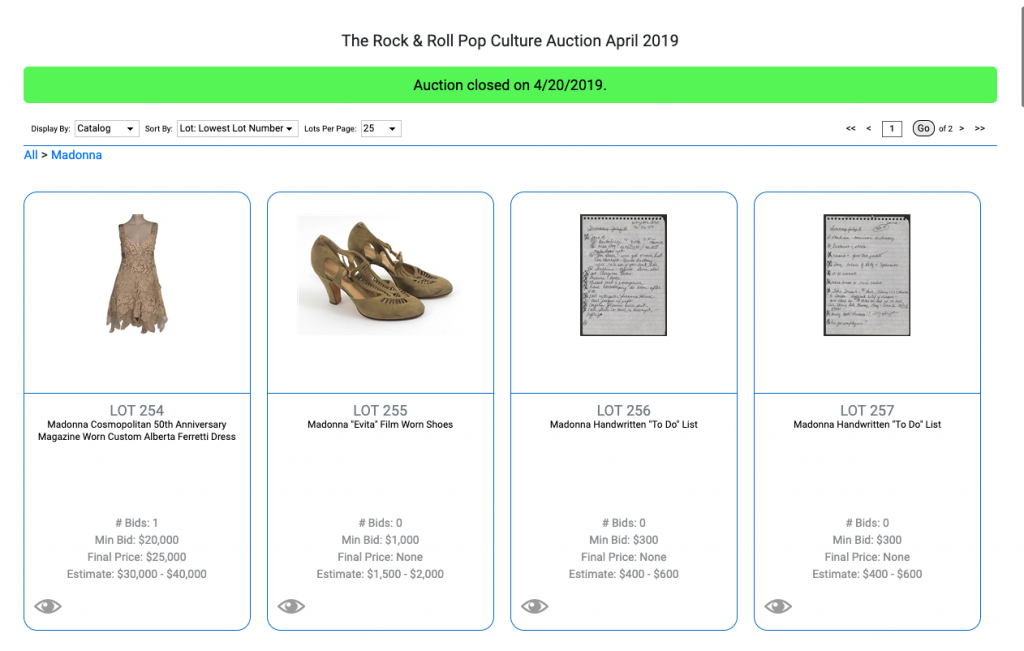Viewport: 1024px width, 651px height.
Task: Click the eye icon on Lot 255
Action: coord(291,606)
